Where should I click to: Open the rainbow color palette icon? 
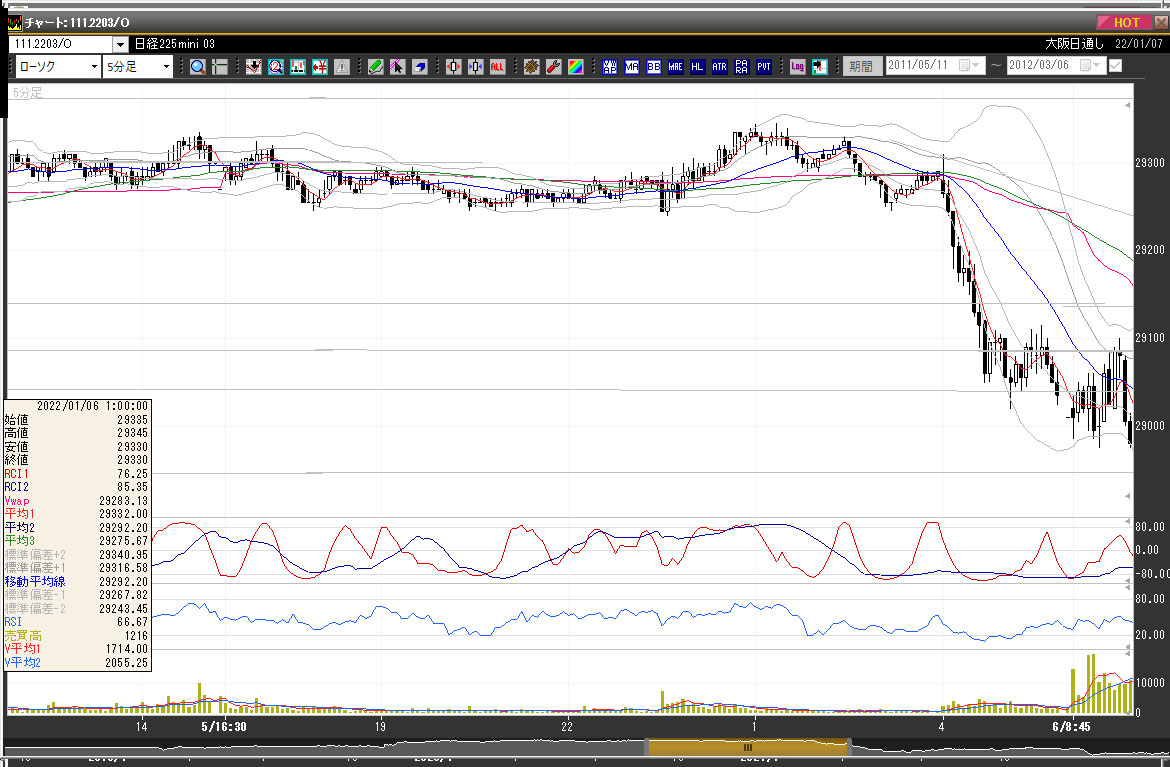576,67
